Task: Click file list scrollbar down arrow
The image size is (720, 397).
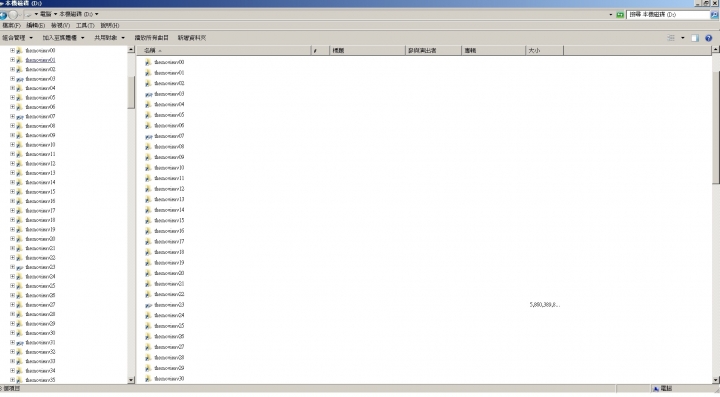Action: coord(716,380)
